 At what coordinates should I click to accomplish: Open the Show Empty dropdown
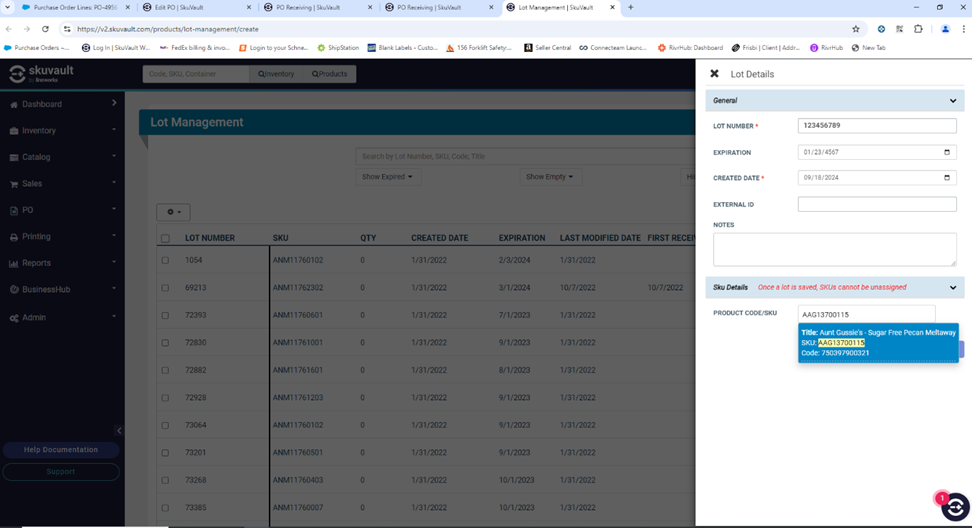[549, 177]
